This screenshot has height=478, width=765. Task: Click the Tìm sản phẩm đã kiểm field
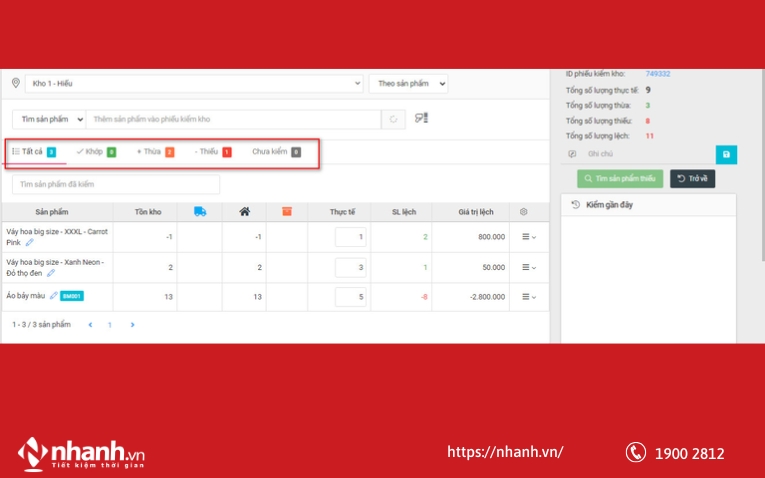(116, 185)
